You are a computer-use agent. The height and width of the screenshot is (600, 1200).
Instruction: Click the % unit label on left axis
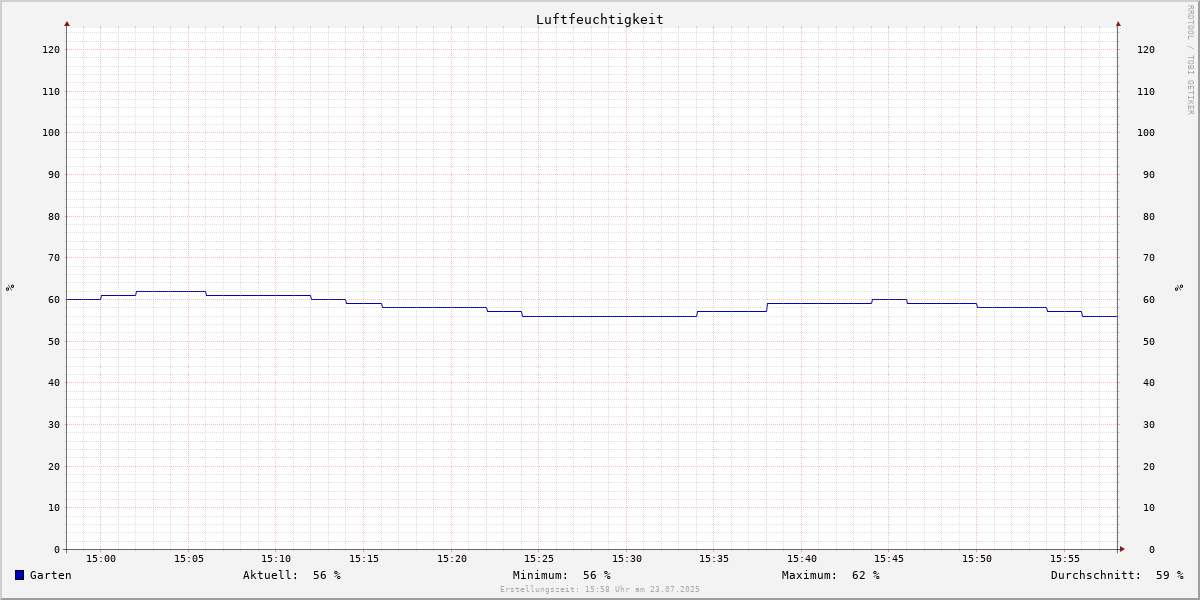tap(10, 287)
